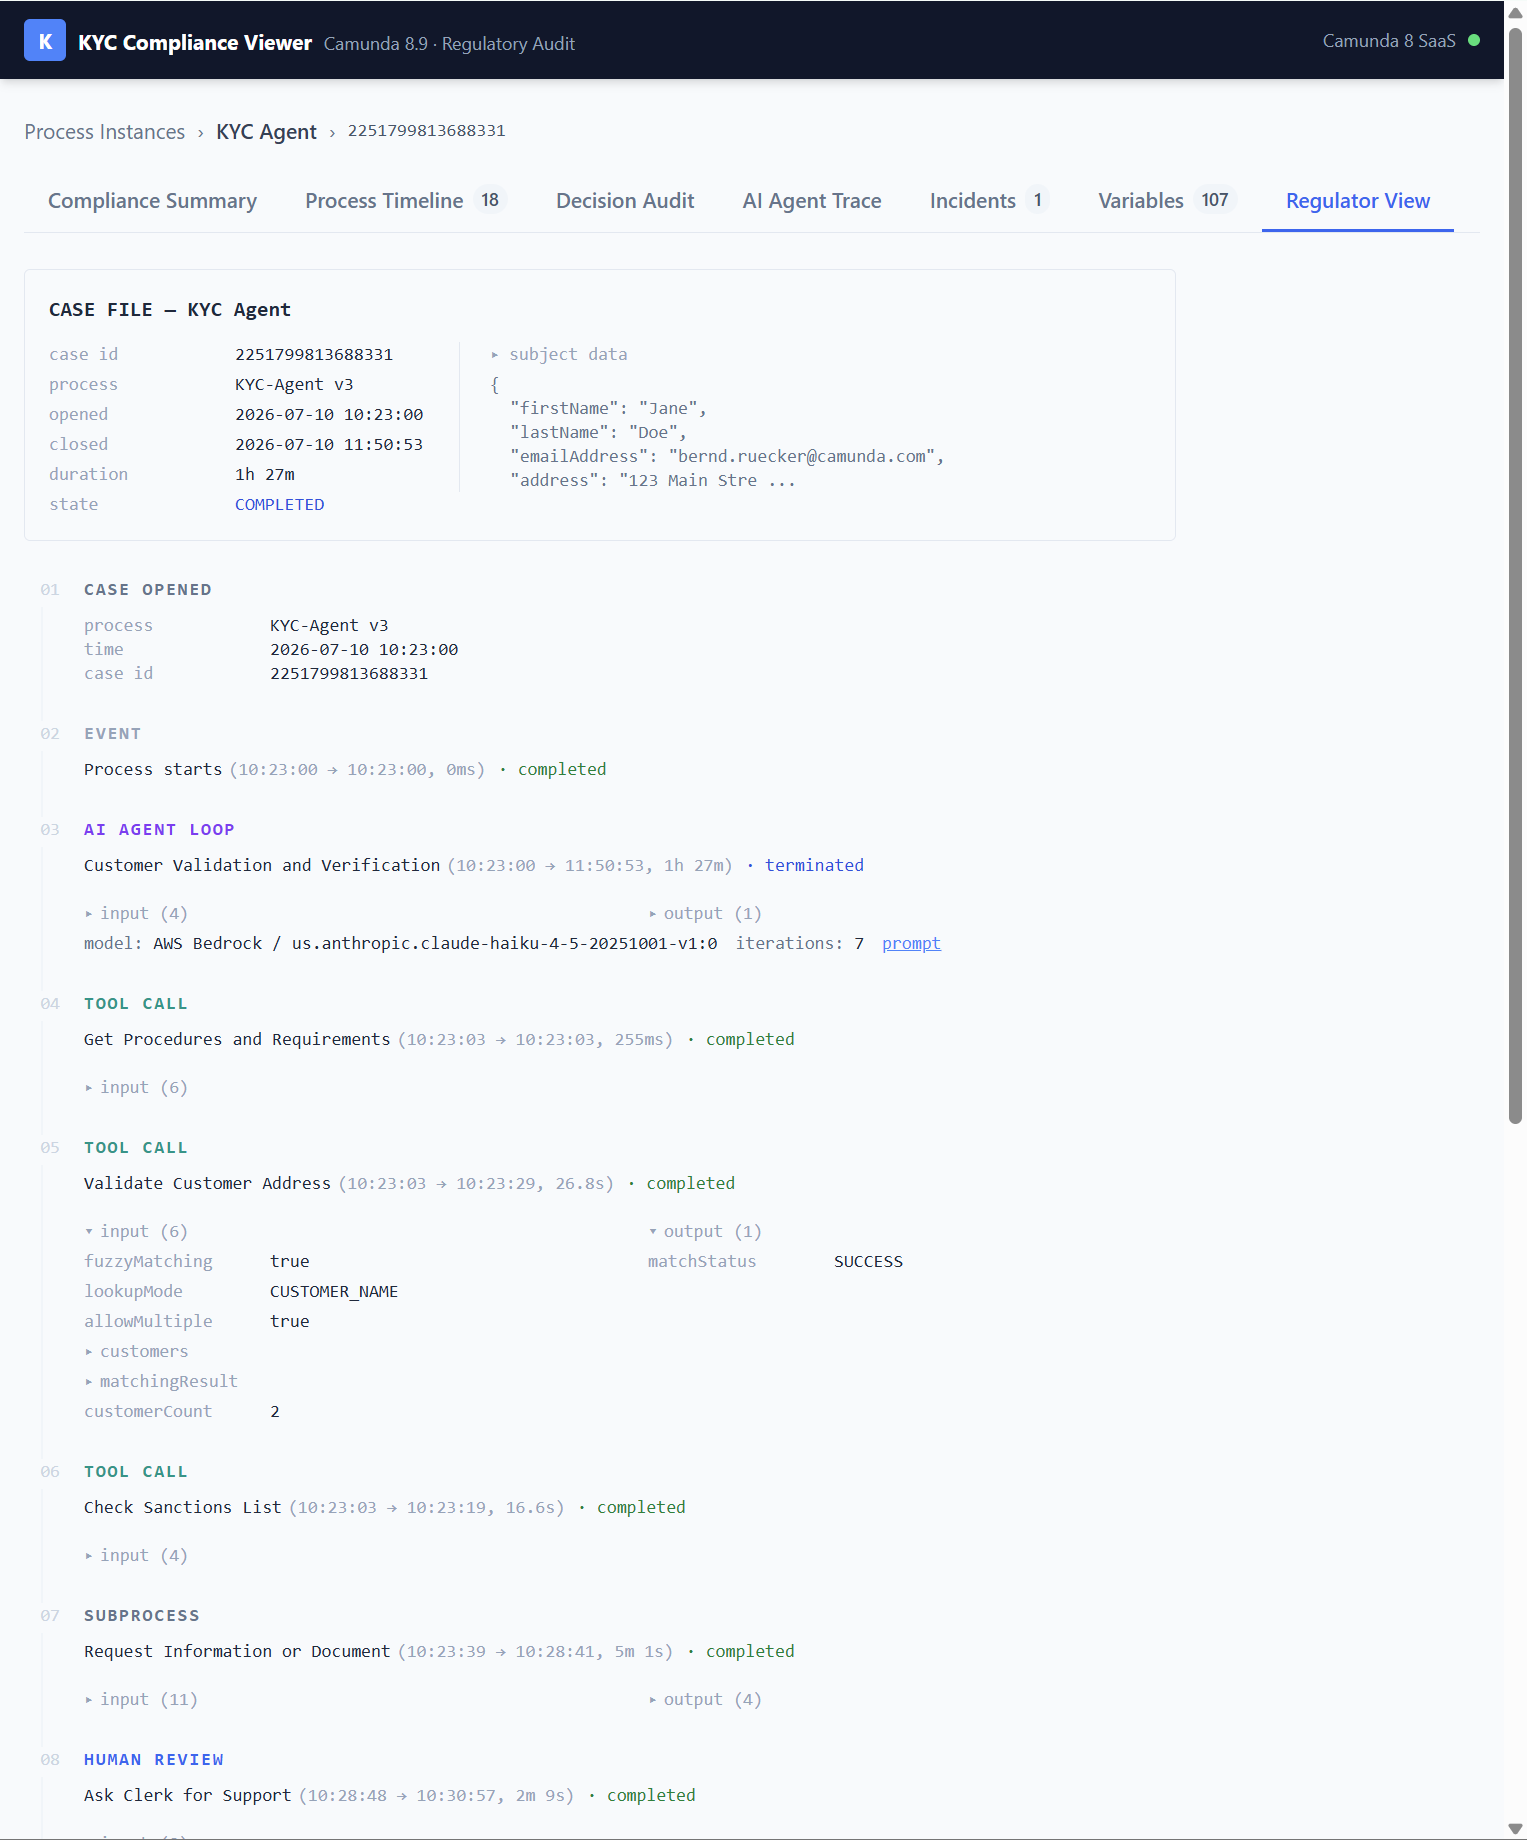Screen dimensions: 1527x1840
Task: Select the Regulator View tab
Action: tap(1357, 201)
